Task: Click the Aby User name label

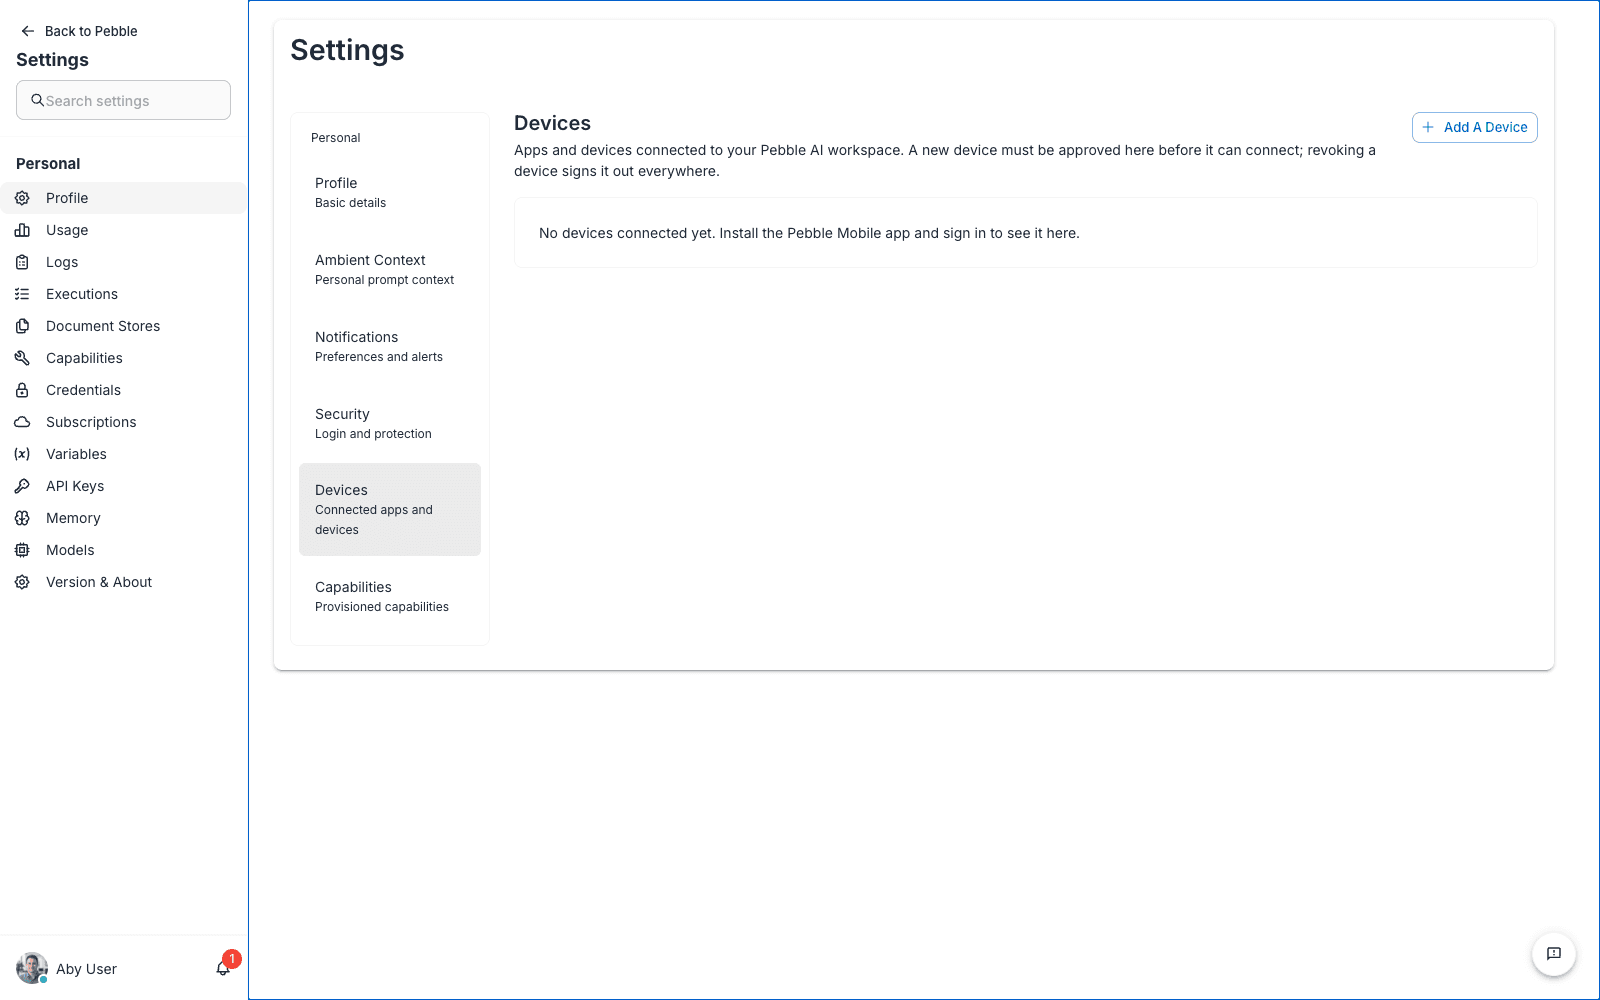Action: click(86, 969)
